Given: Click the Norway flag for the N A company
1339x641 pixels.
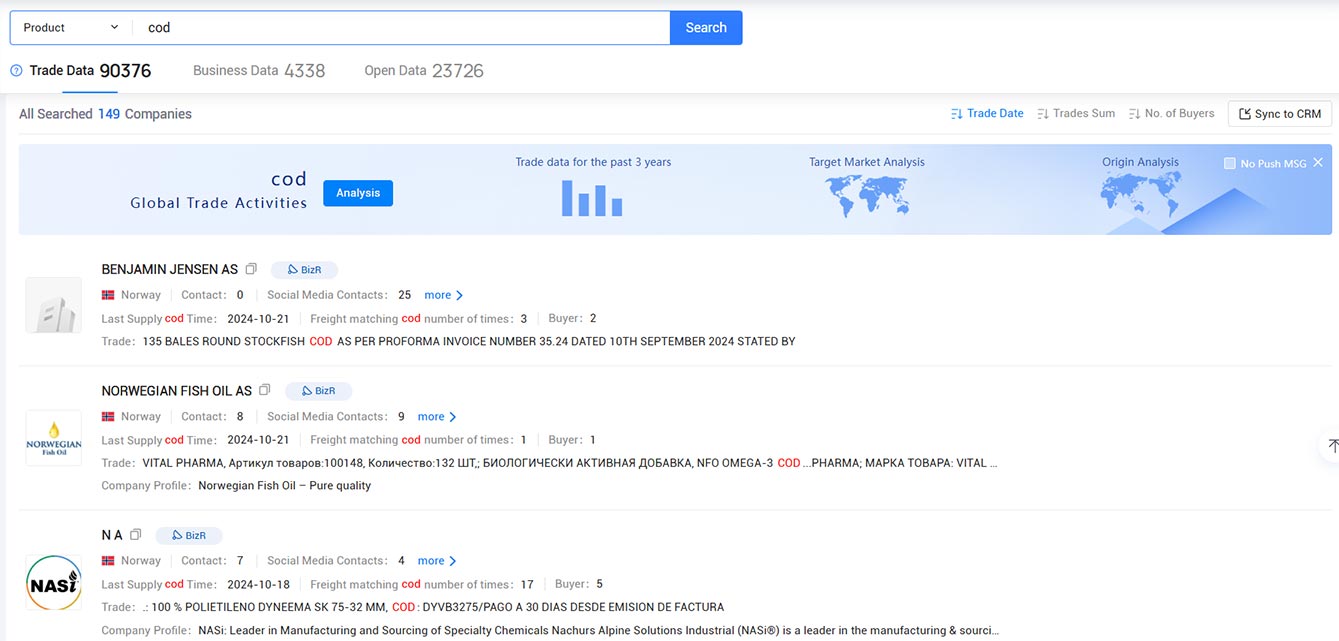Looking at the screenshot, I should pos(108,561).
